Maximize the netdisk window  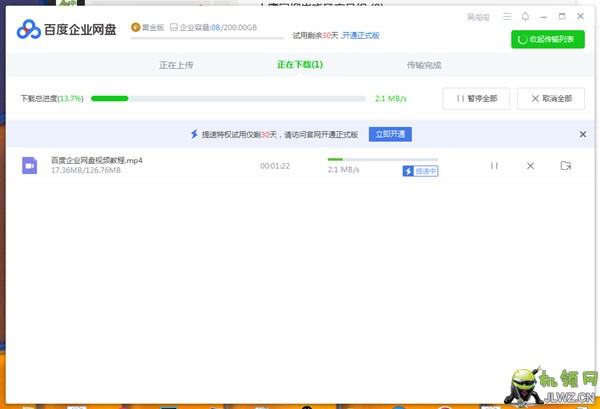(562, 16)
